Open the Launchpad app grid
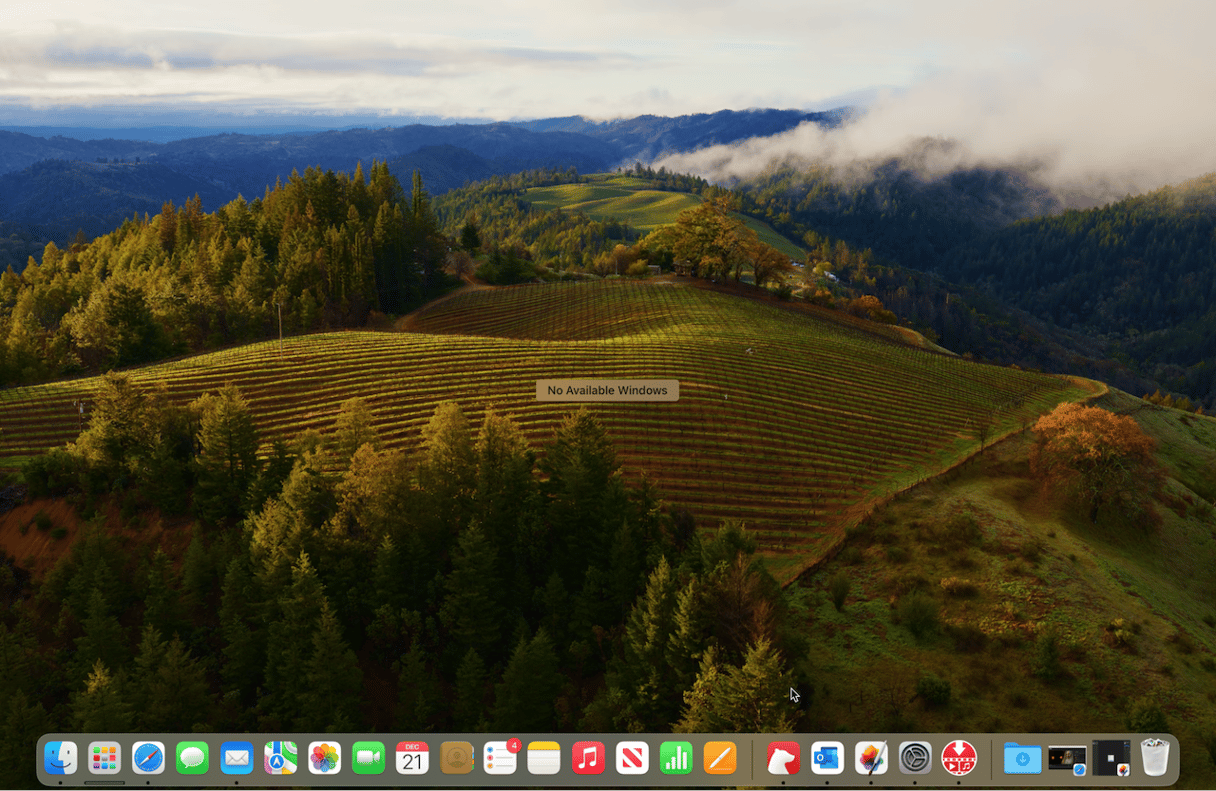The image size is (1216, 791). pyautogui.click(x=104, y=758)
